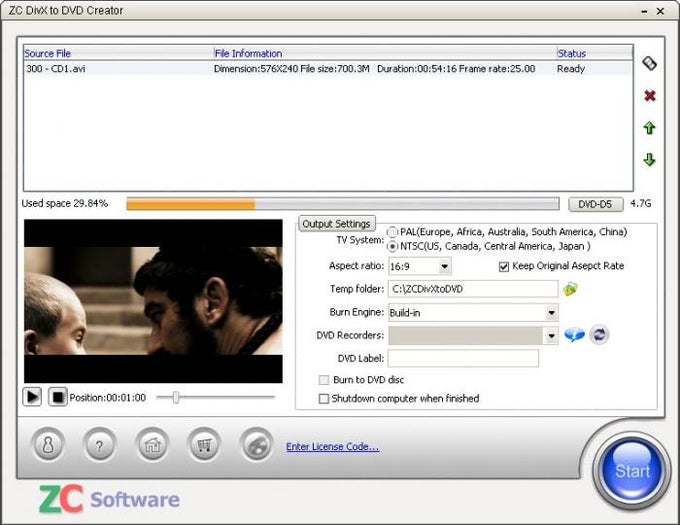
Task: Open the Aspect ratio dropdown
Action: [x=445, y=266]
